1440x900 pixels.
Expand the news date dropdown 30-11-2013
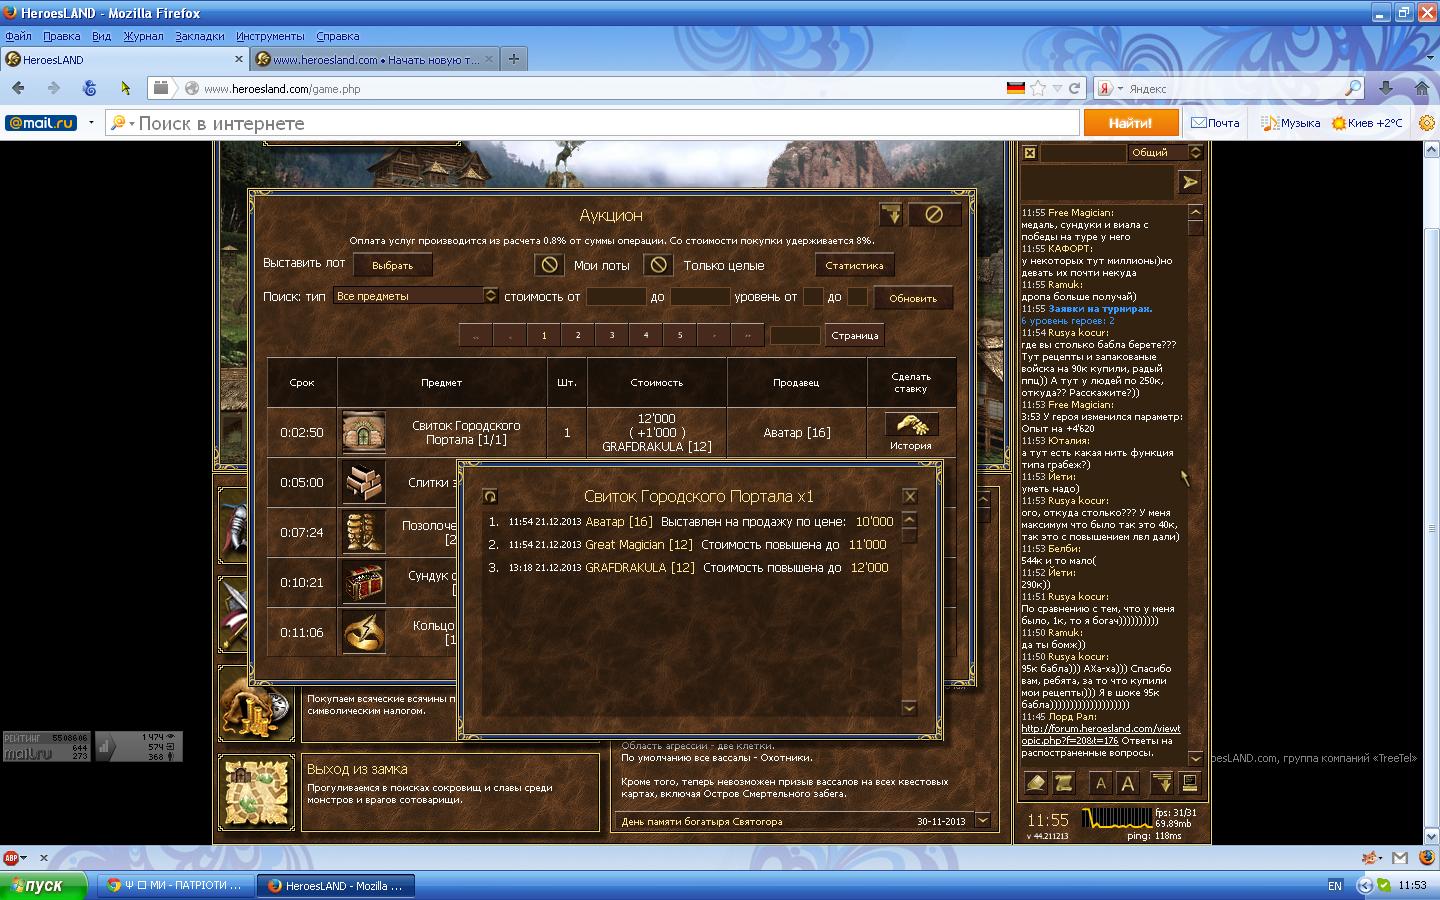coord(982,821)
